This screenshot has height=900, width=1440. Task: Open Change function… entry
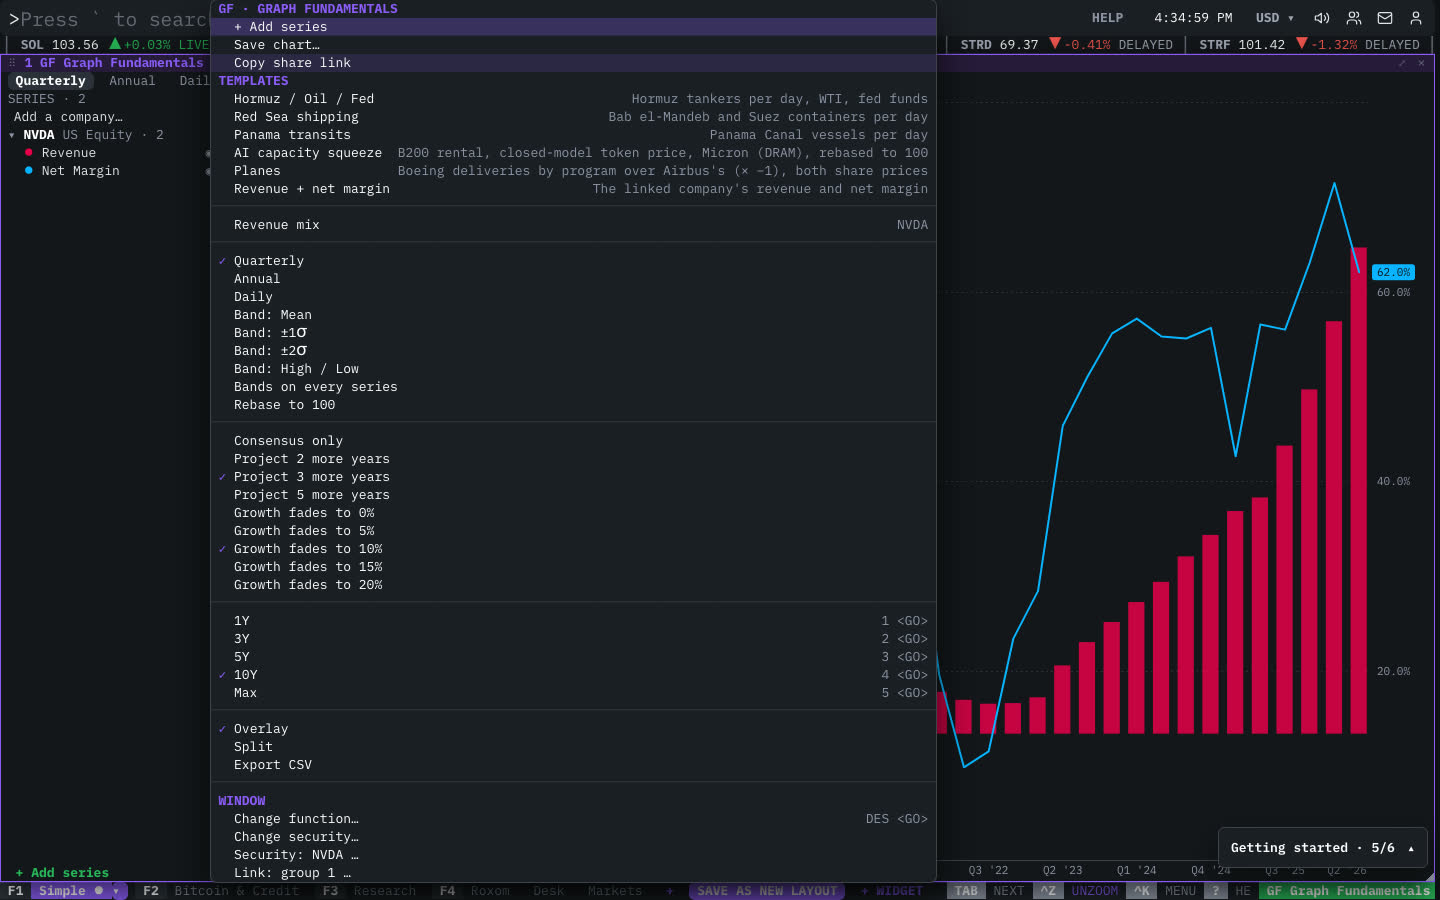pyautogui.click(x=573, y=819)
